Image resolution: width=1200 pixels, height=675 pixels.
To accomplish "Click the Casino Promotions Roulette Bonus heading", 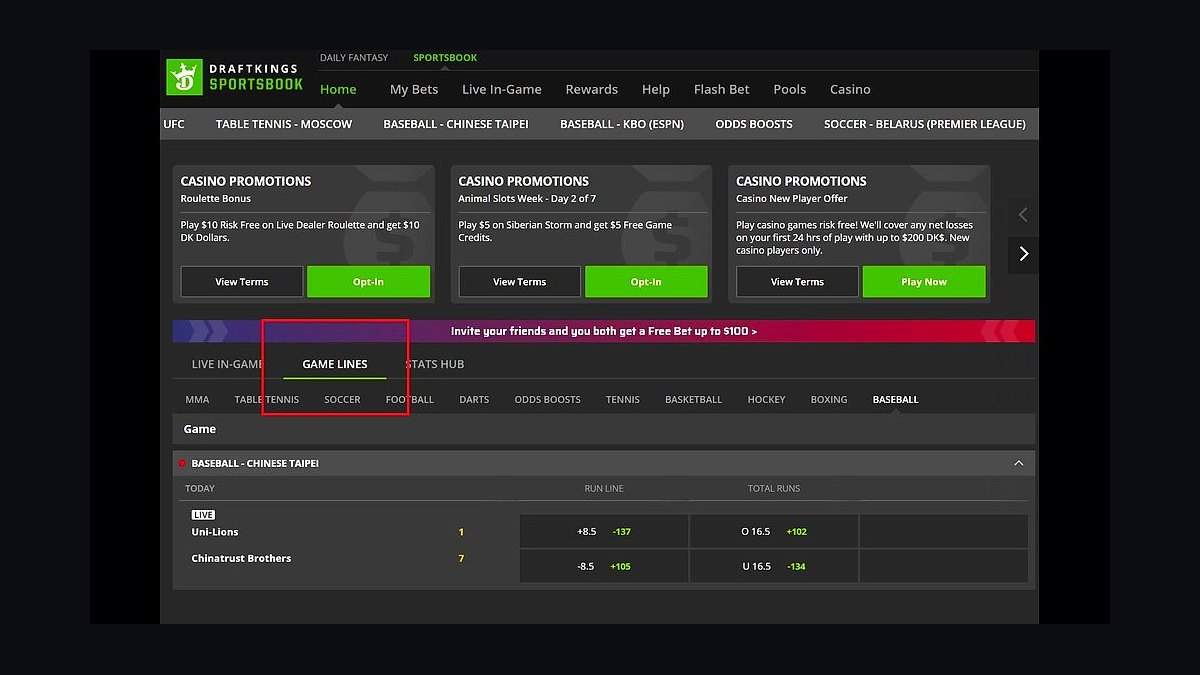I will point(246,181).
